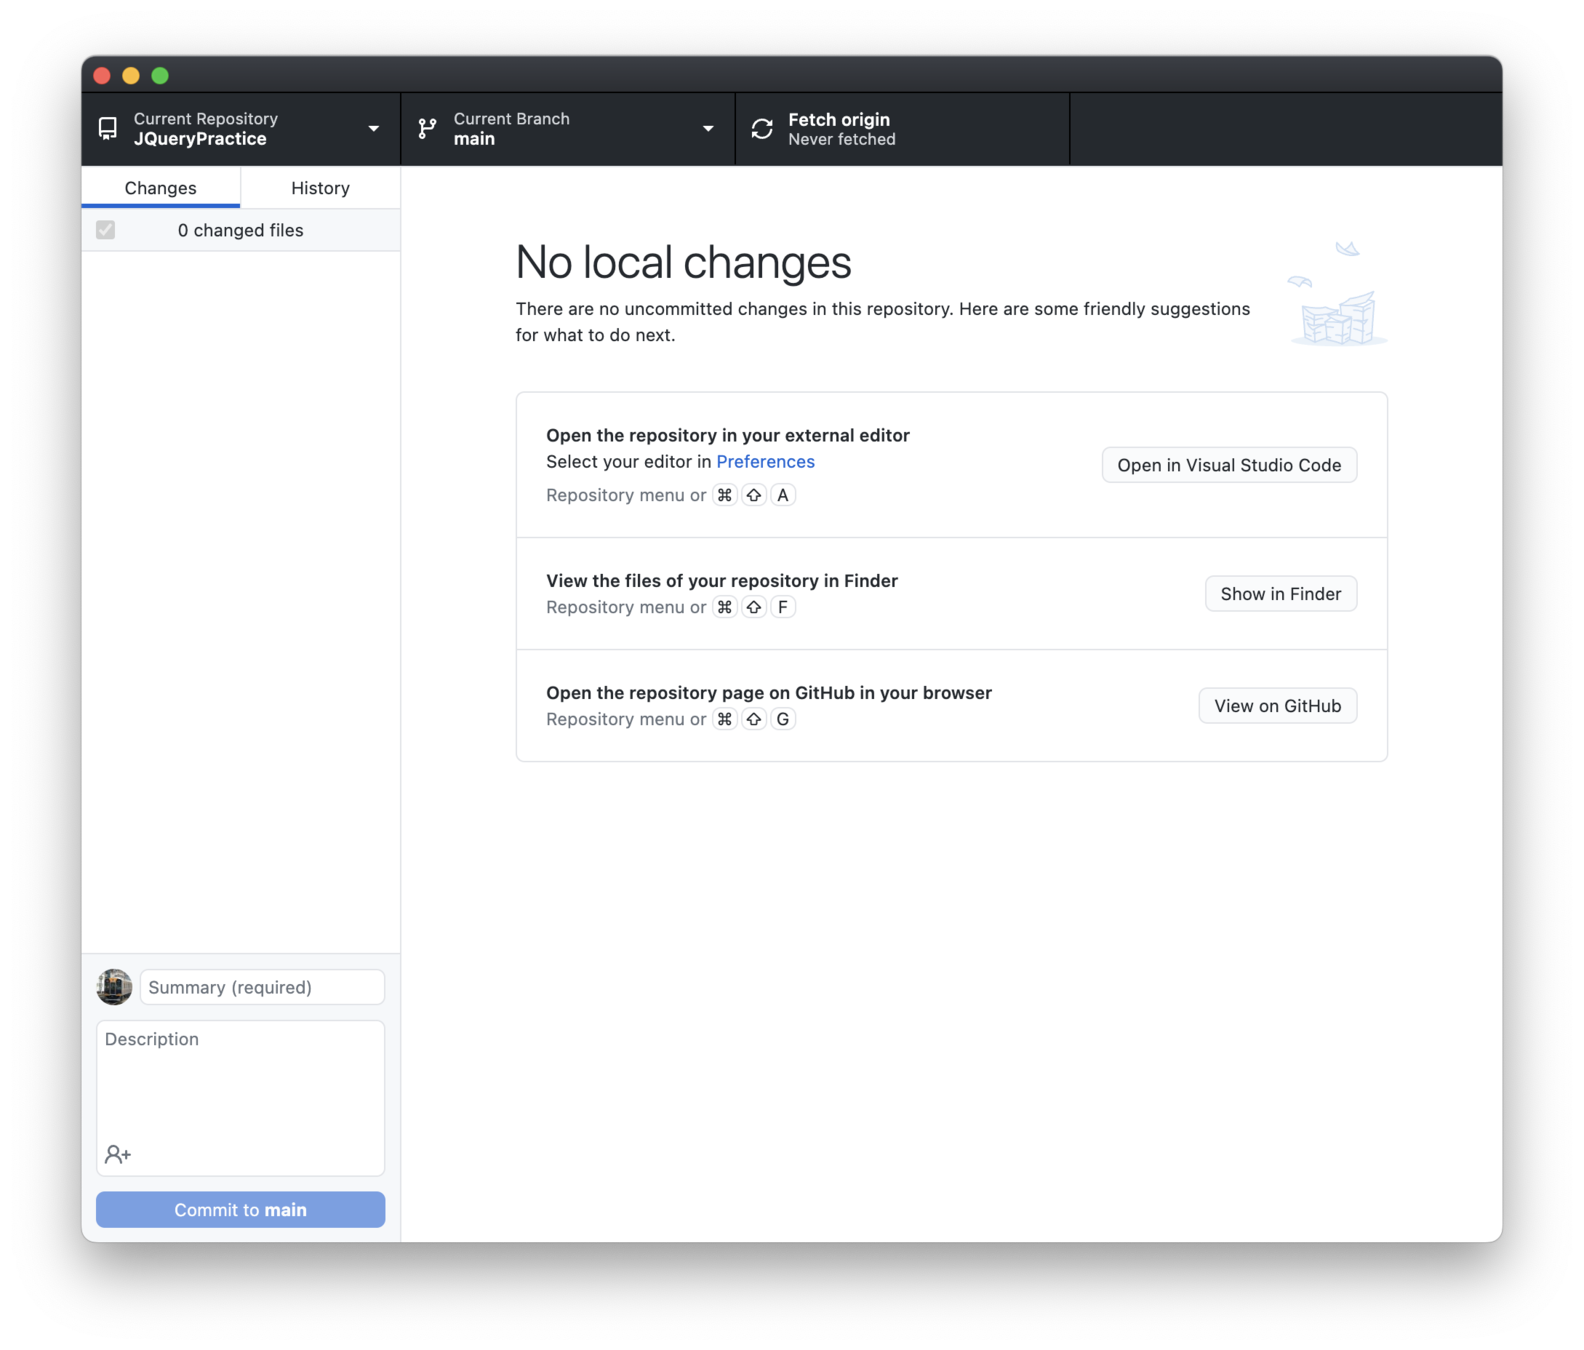Close the window with the red button
The image size is (1584, 1350).
tap(102, 75)
